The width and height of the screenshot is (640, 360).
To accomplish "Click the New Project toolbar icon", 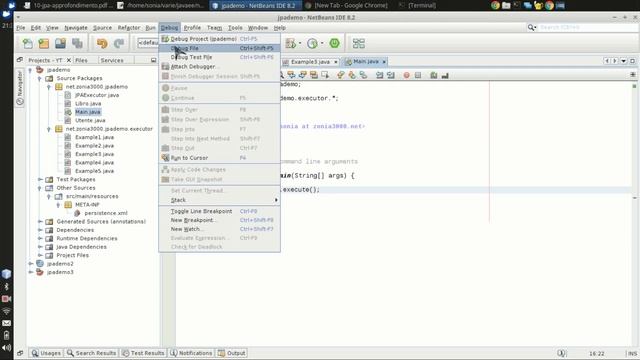I will (x=44, y=43).
